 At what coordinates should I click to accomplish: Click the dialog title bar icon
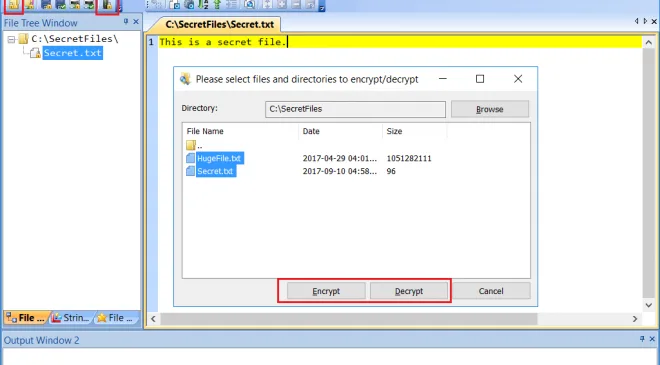tap(185, 79)
